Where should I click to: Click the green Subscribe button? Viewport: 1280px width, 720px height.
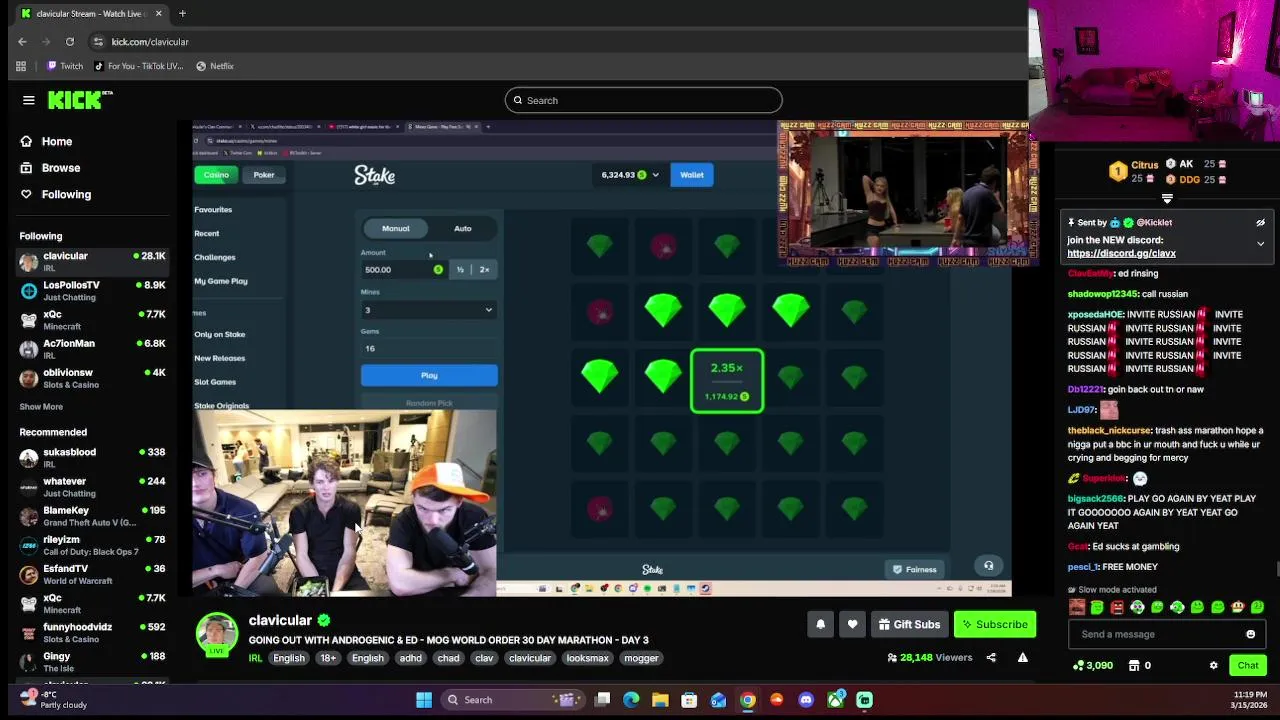pyautogui.click(x=995, y=624)
